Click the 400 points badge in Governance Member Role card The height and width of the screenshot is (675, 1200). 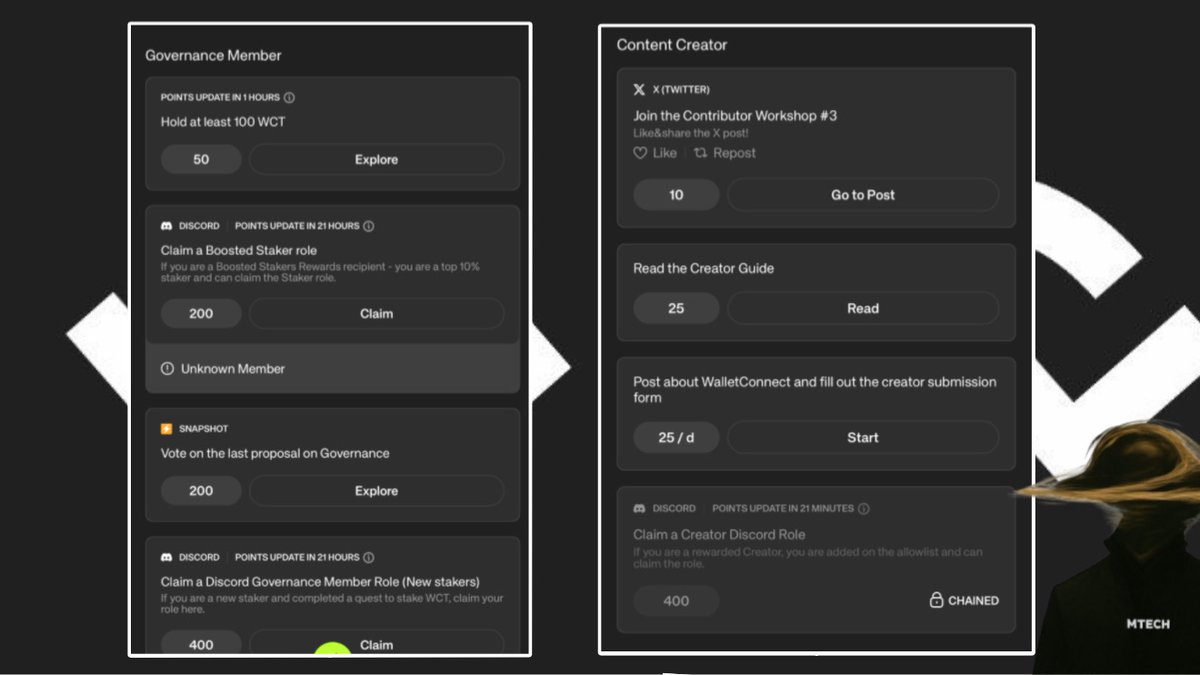coord(201,644)
